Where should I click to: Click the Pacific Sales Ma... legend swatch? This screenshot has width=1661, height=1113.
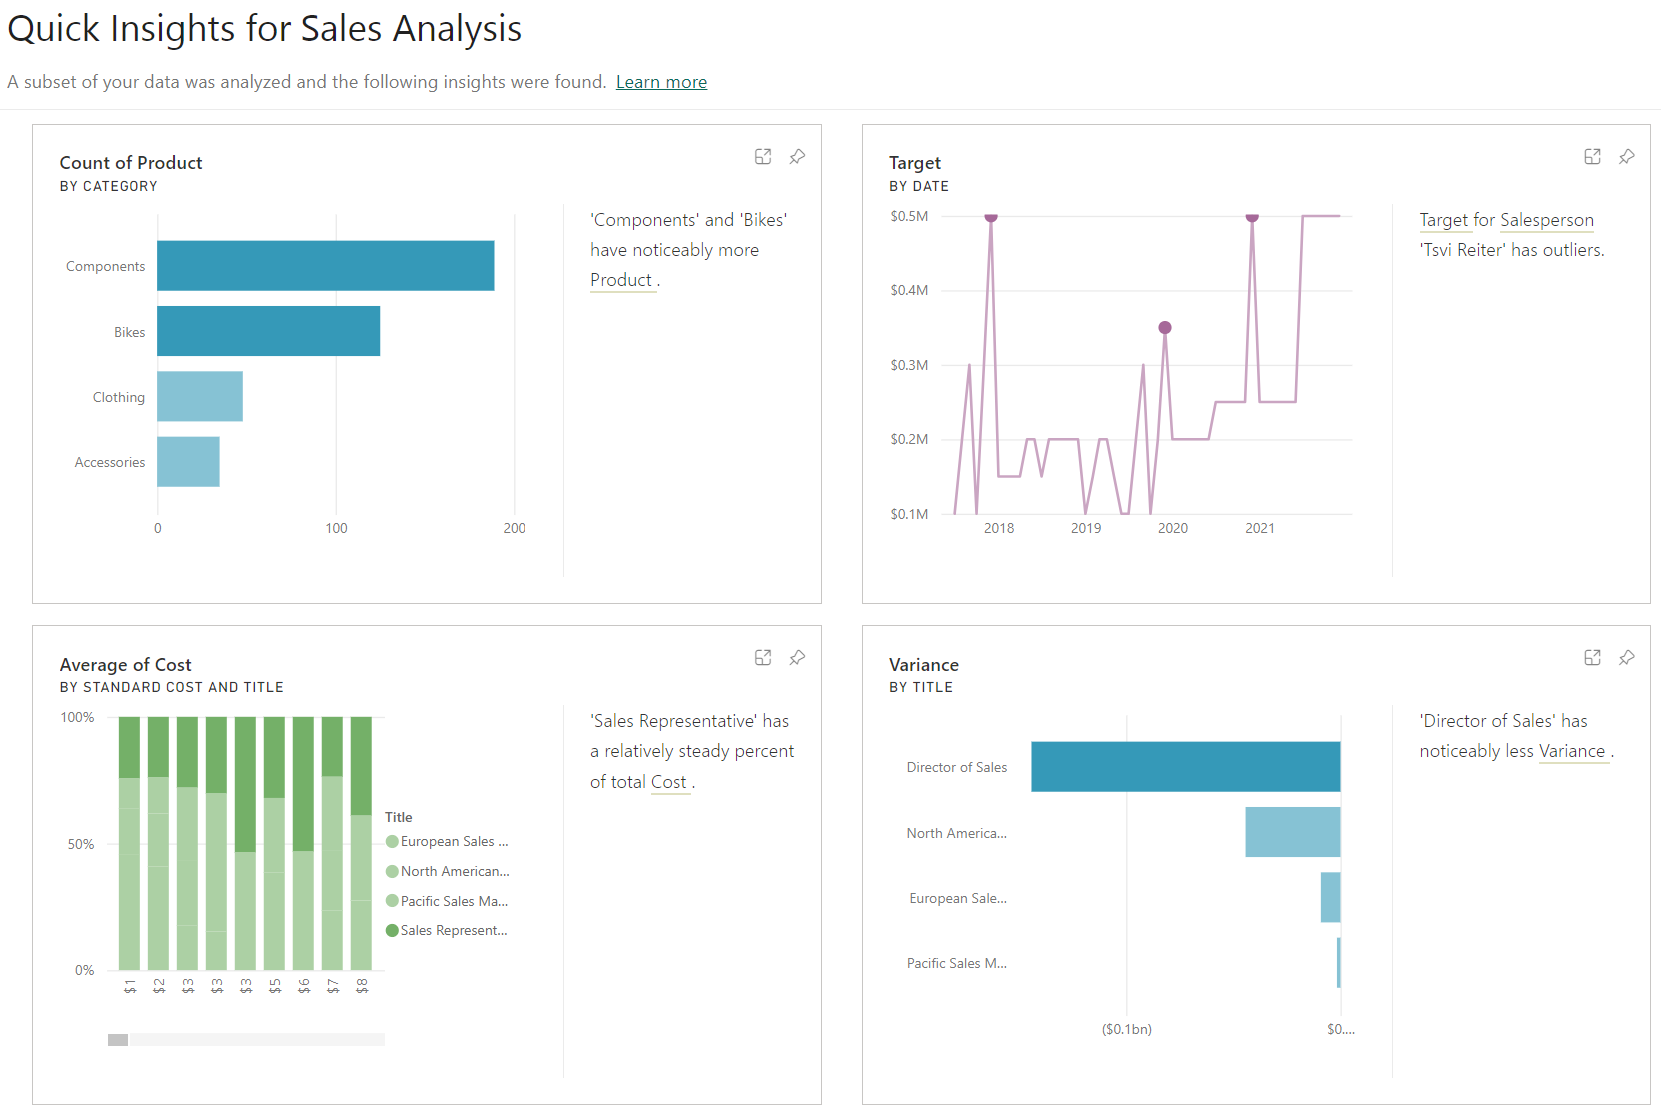click(x=392, y=901)
